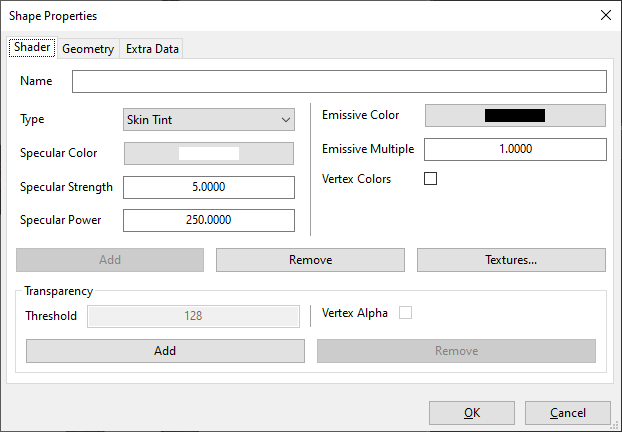Click the Transparency group label

tap(58, 291)
